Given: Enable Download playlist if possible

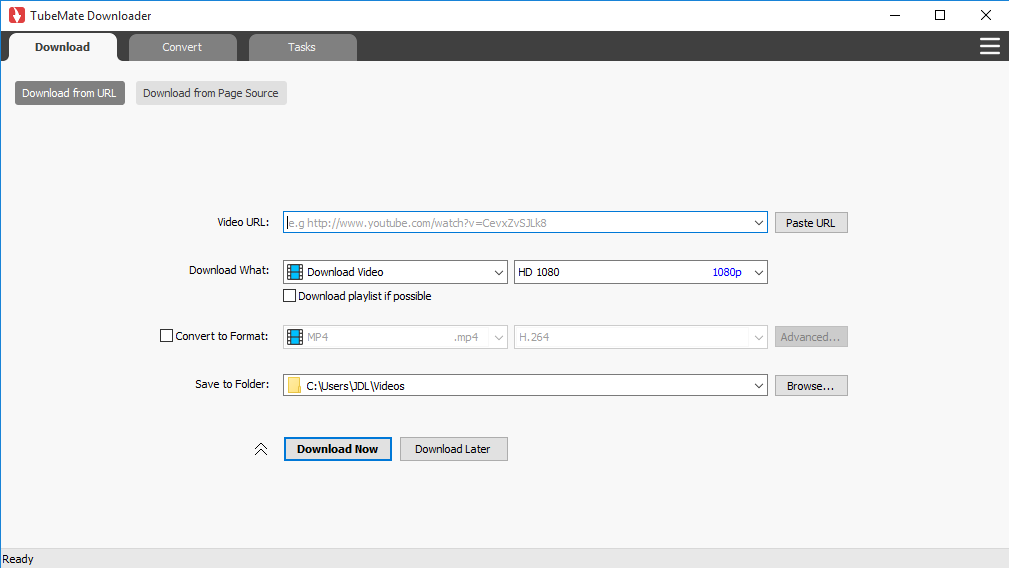Looking at the screenshot, I should (x=290, y=296).
